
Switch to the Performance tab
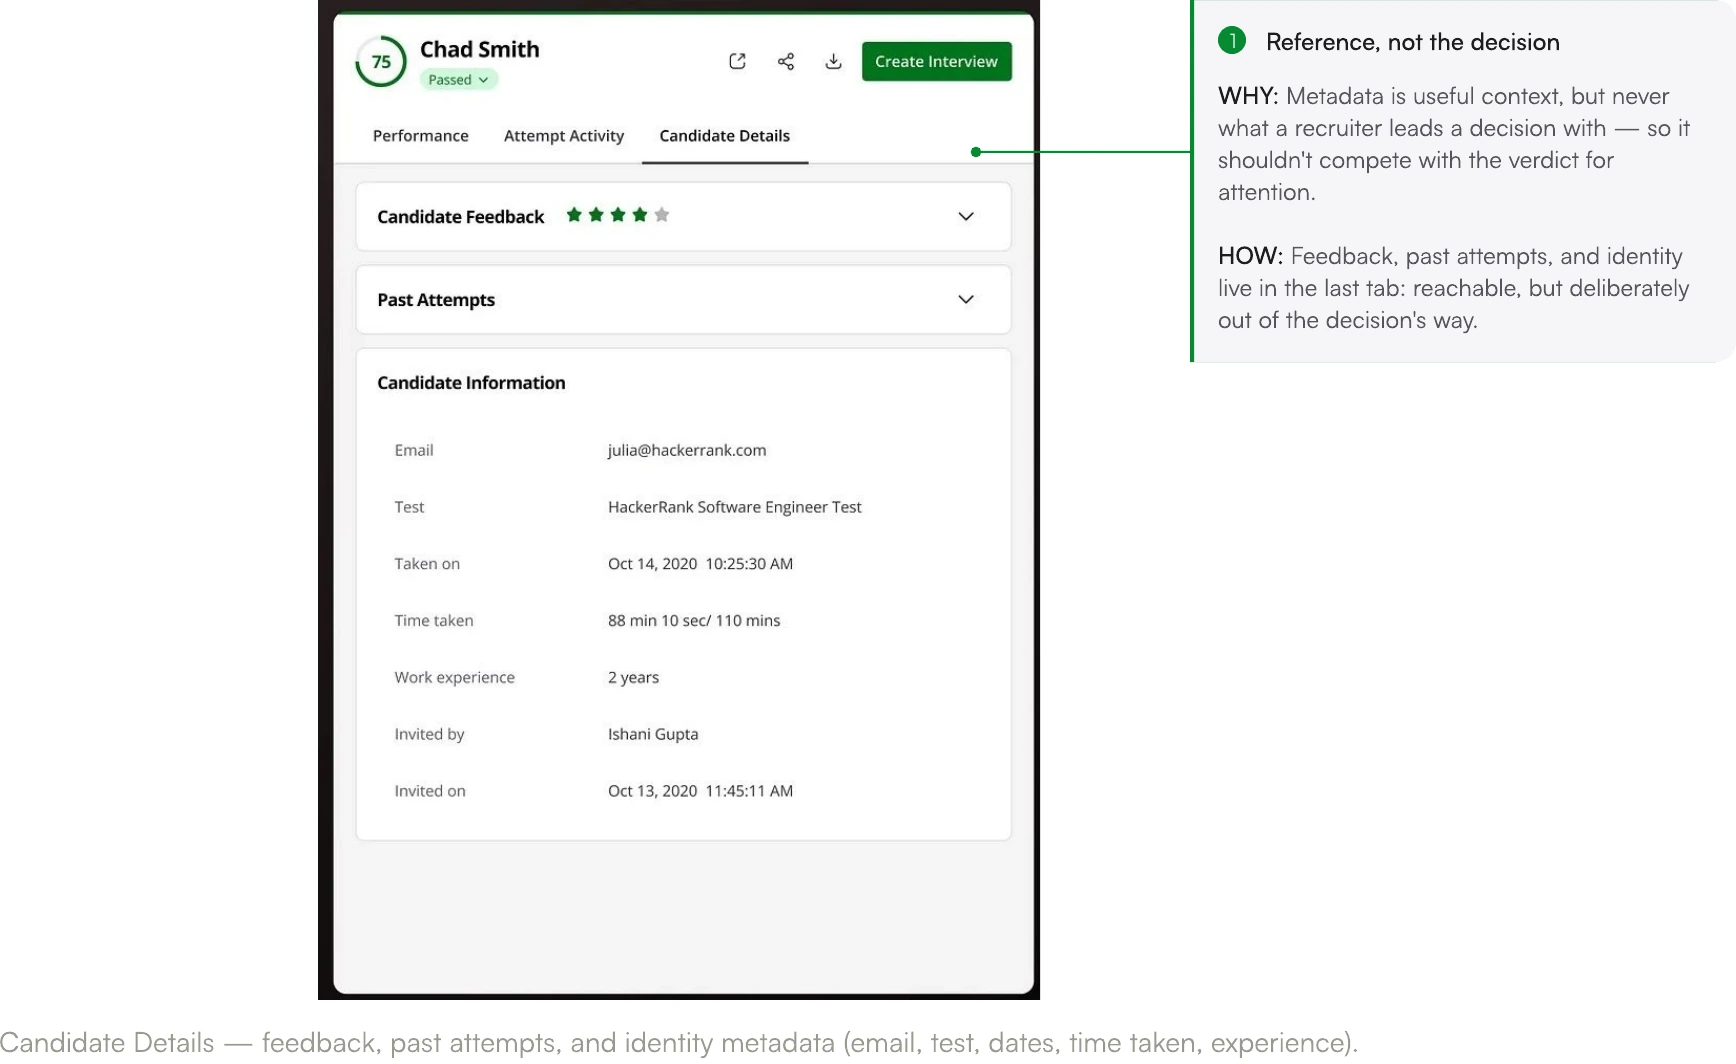(x=420, y=135)
